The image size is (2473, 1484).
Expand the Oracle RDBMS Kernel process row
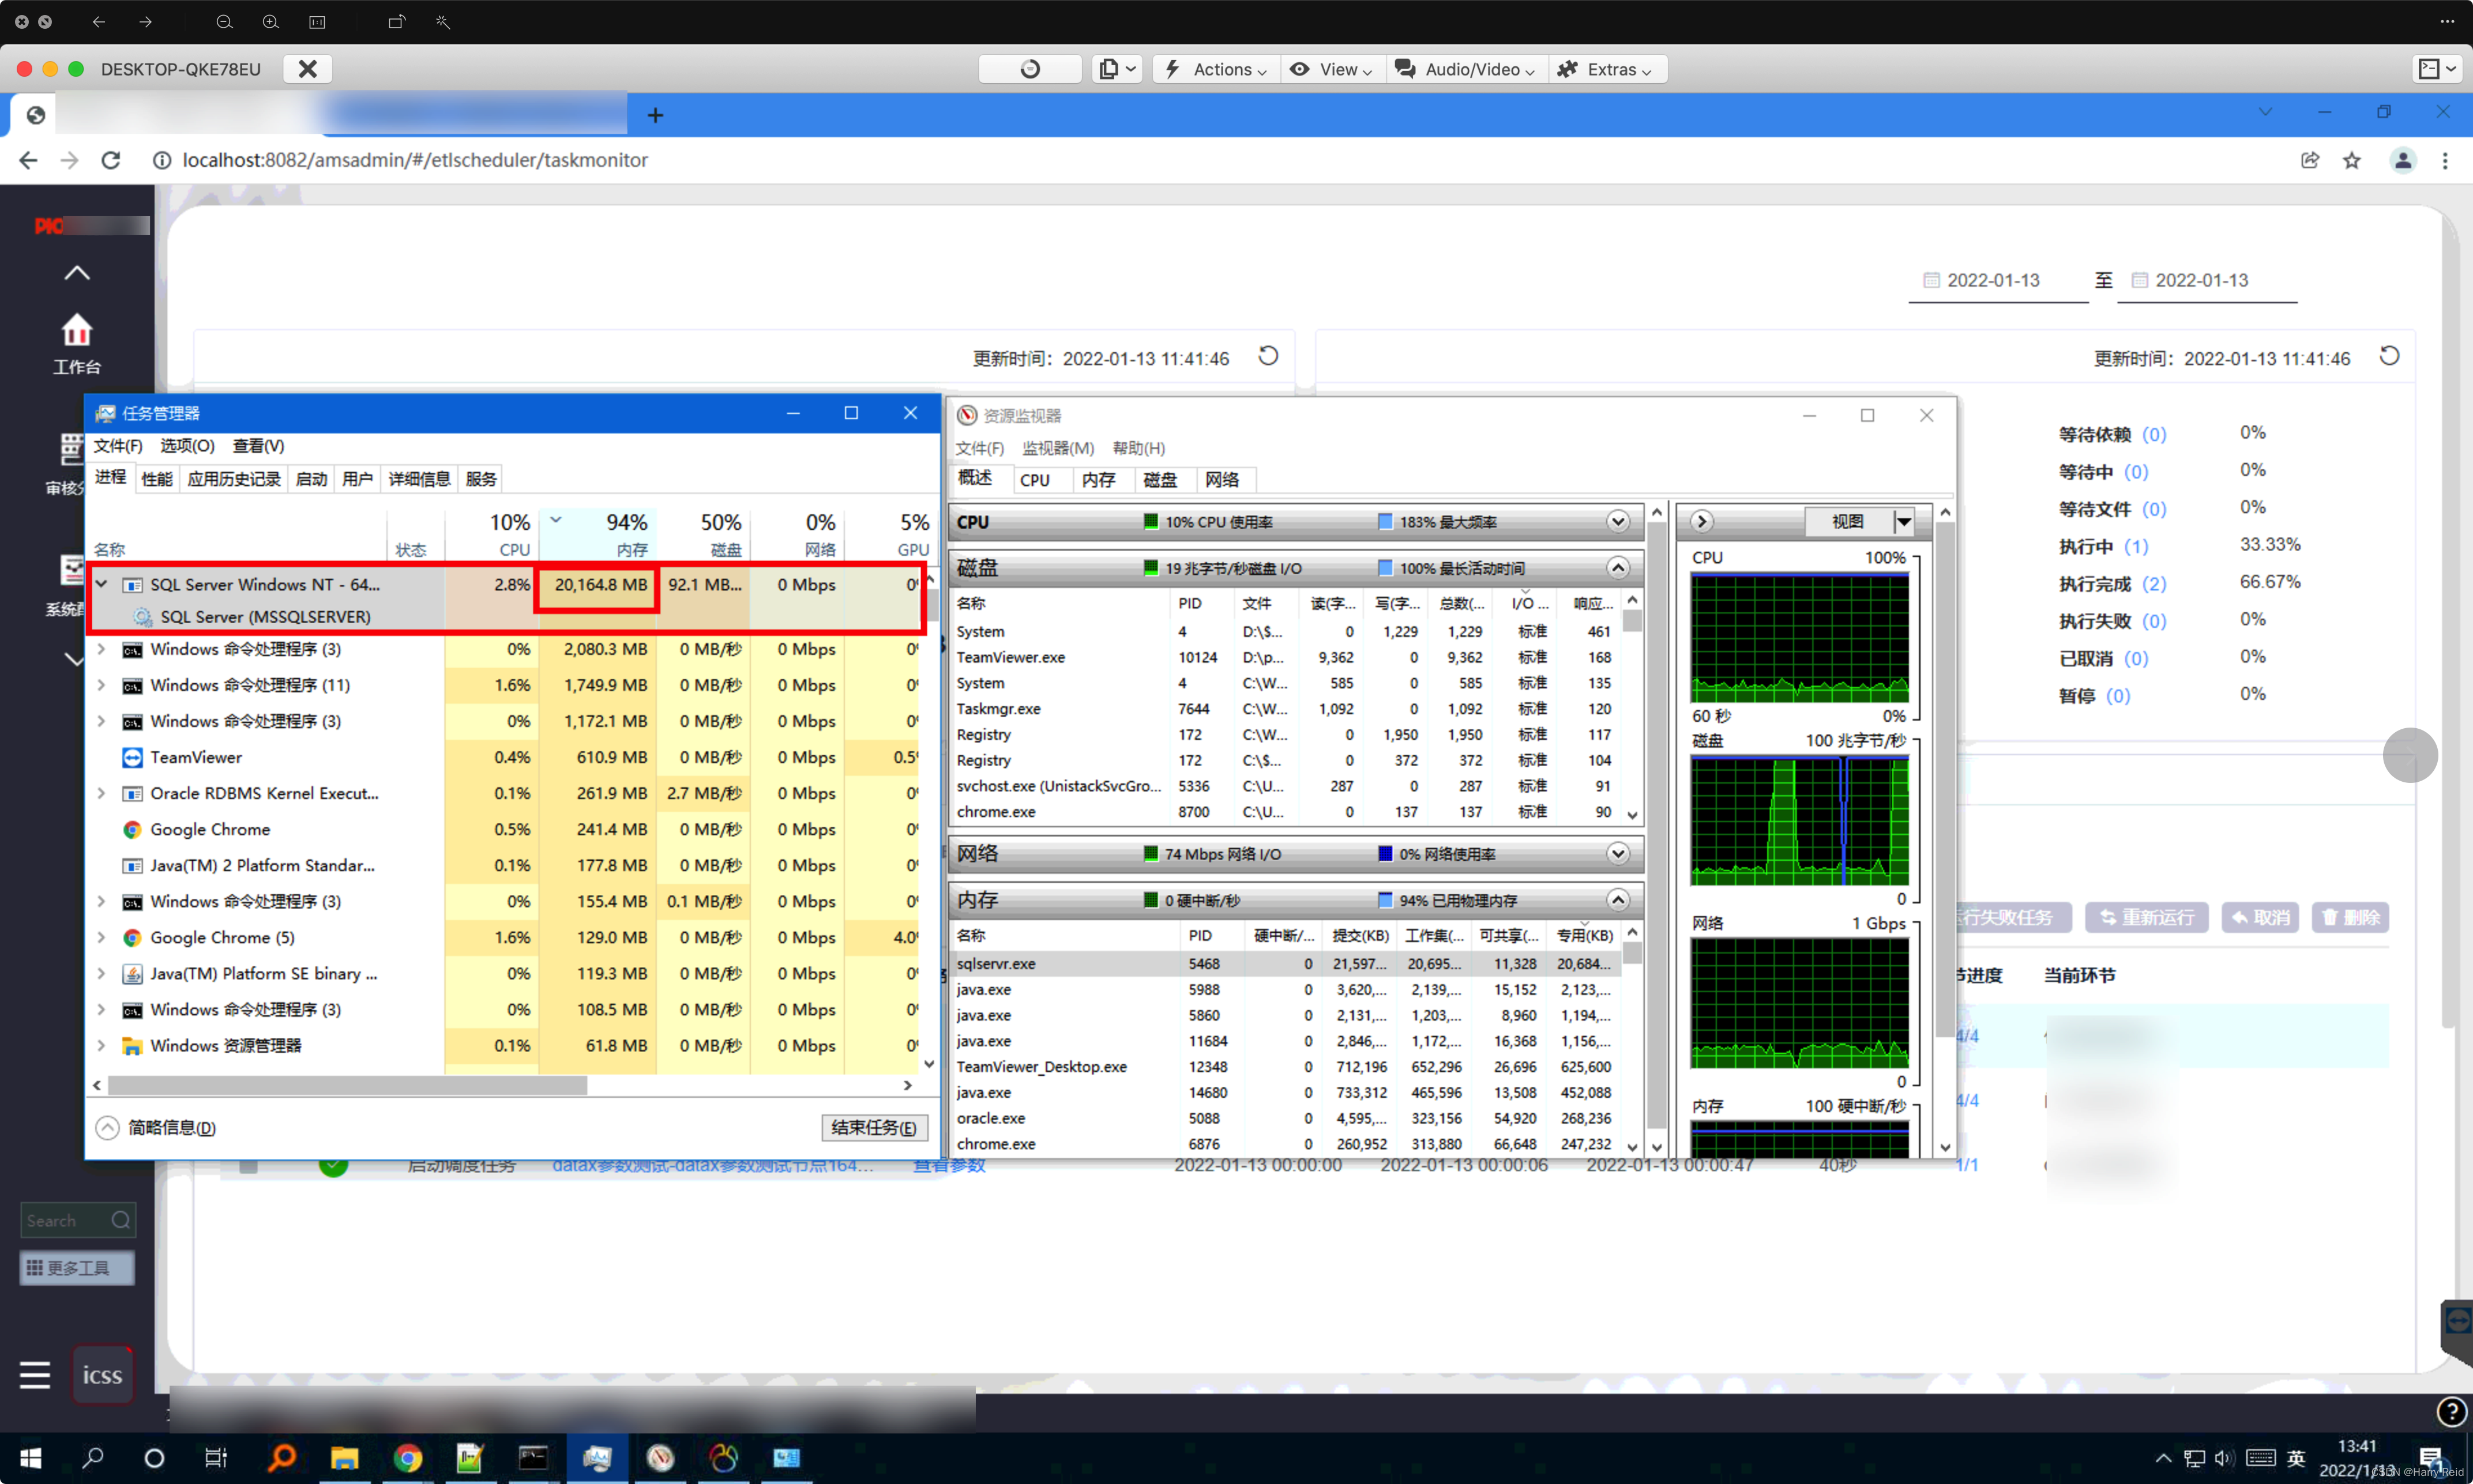[101, 793]
